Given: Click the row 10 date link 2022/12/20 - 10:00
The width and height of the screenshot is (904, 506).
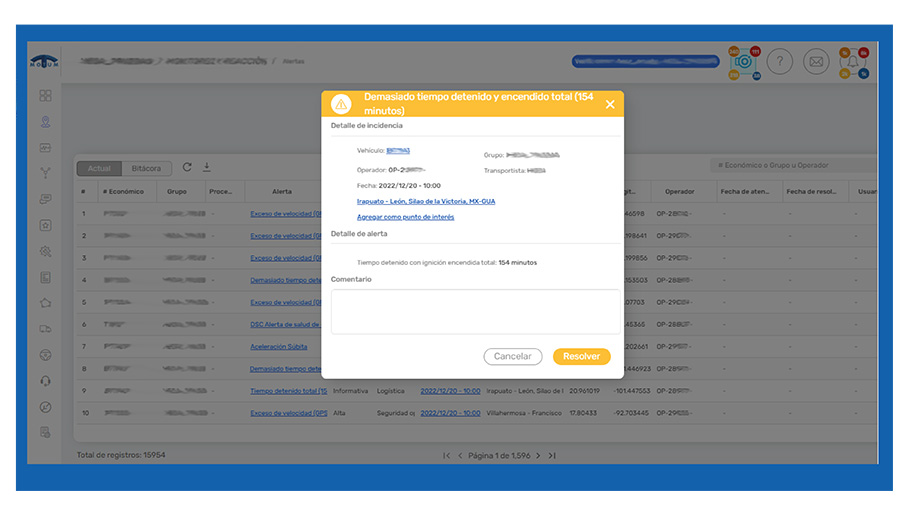Looking at the screenshot, I should tap(450, 413).
